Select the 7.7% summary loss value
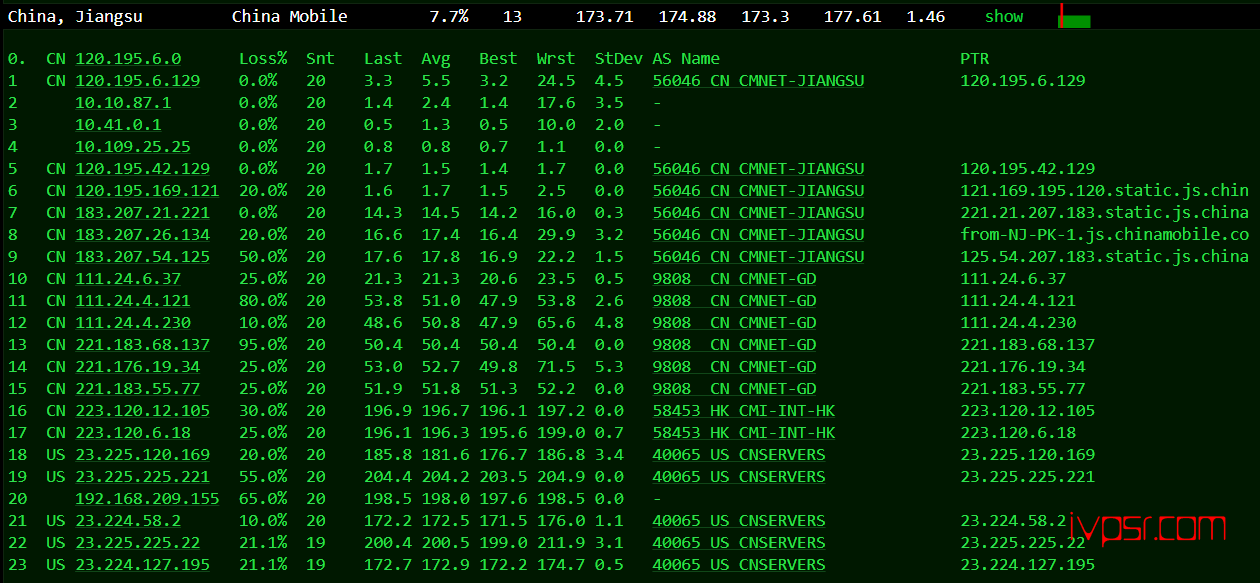 pyautogui.click(x=449, y=16)
